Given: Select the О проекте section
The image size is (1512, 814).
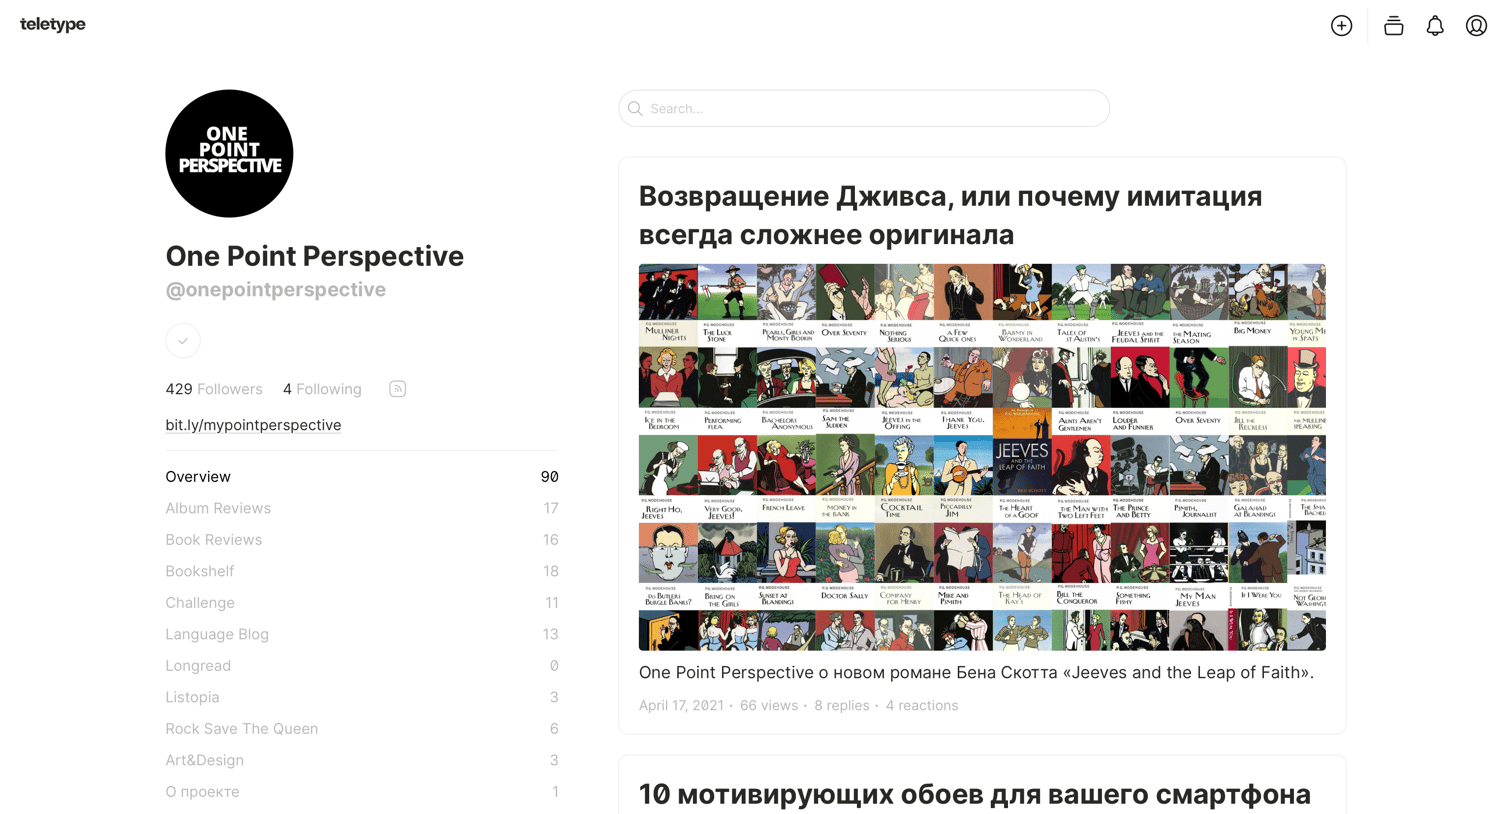Looking at the screenshot, I should [x=362, y=792].
